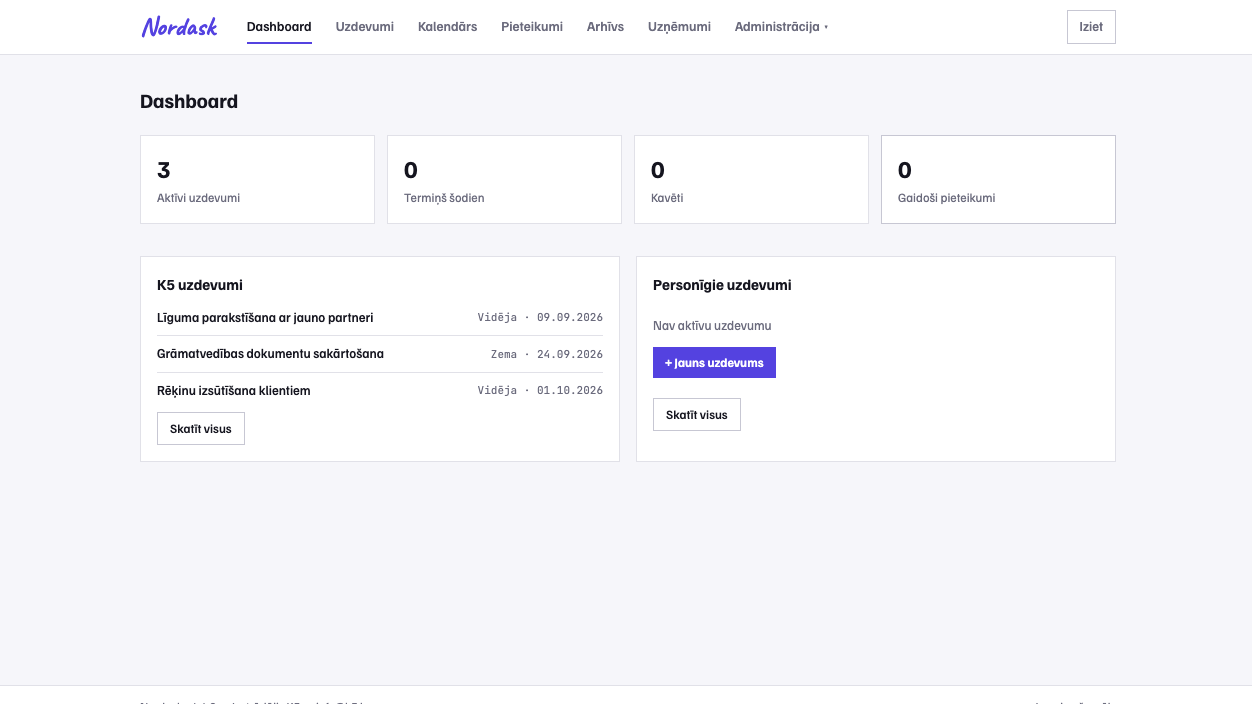Click Skatīt visus under K5 uzdevumi
The height and width of the screenshot is (704, 1252).
201,429
